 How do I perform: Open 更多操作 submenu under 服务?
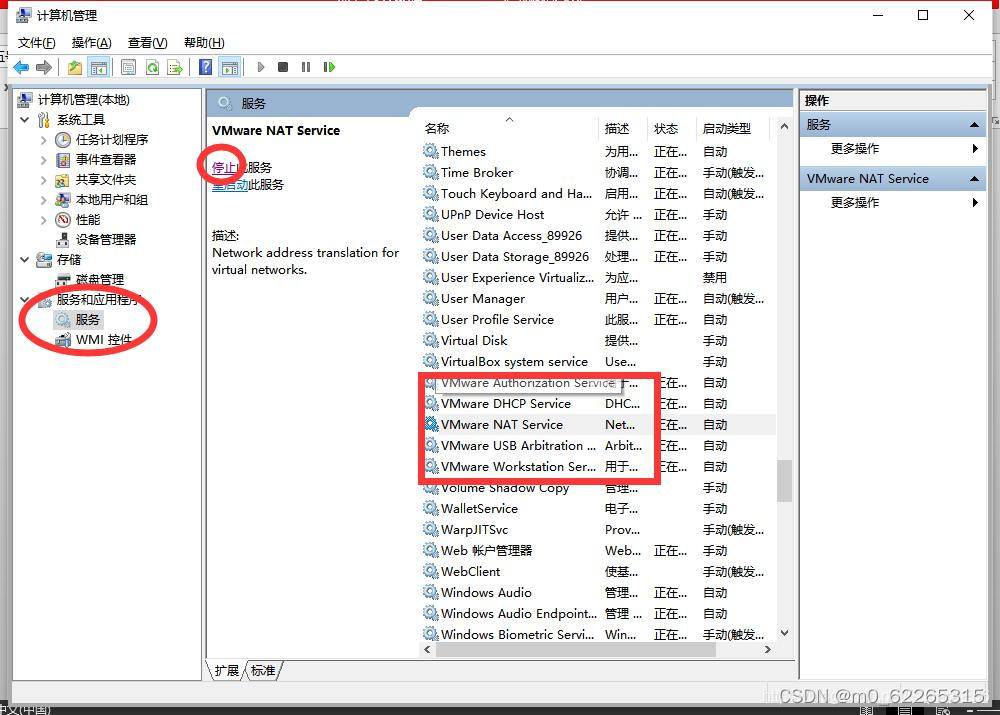pos(892,149)
